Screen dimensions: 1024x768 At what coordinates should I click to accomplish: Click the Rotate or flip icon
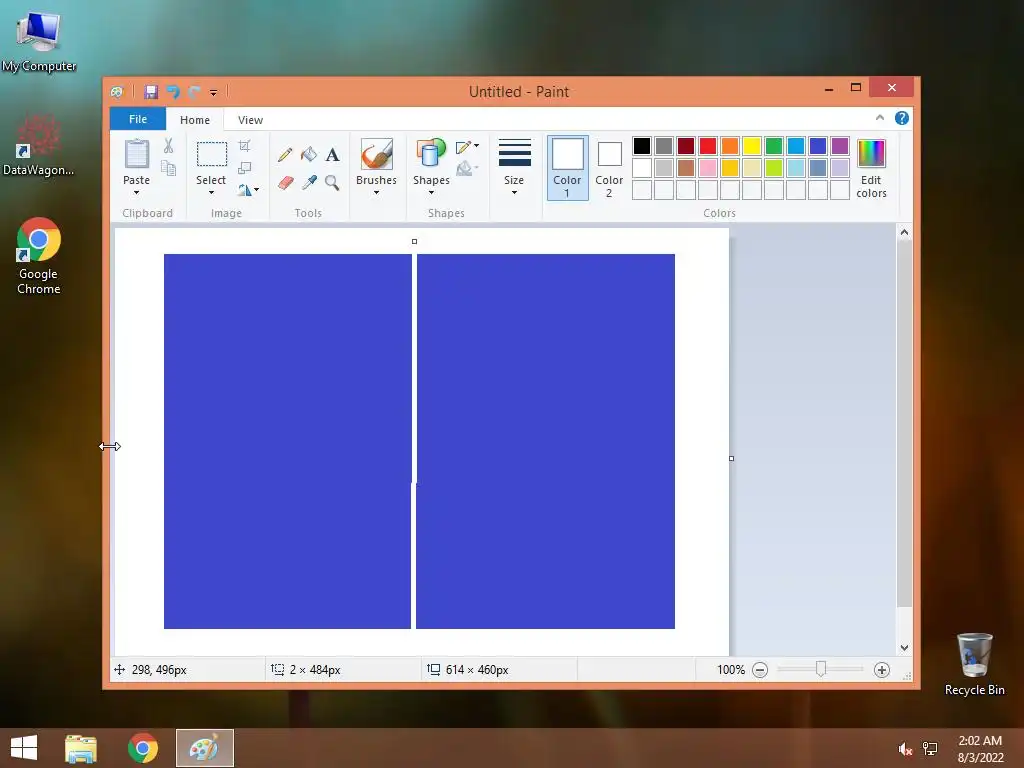click(245, 190)
